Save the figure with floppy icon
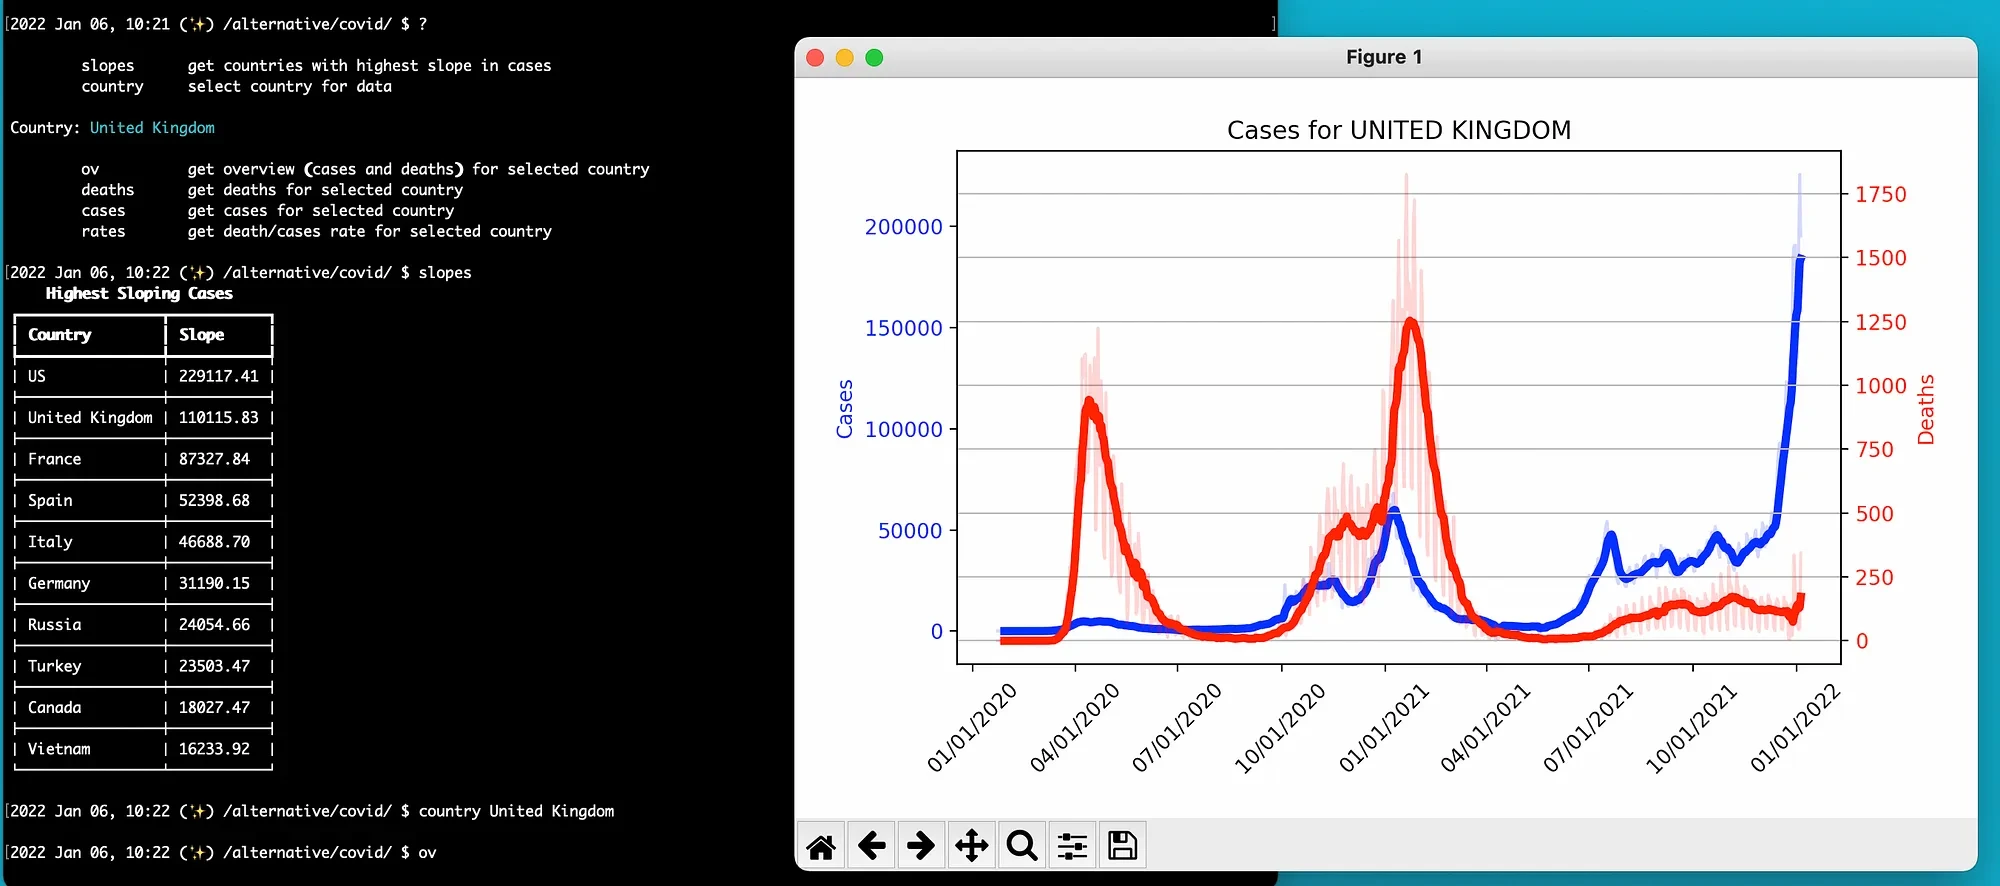Image resolution: width=2000 pixels, height=886 pixels. [x=1122, y=847]
